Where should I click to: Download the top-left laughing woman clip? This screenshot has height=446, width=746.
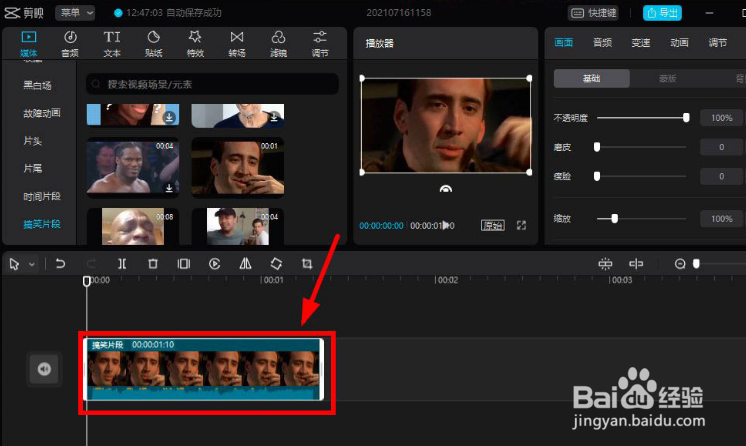(x=169, y=117)
